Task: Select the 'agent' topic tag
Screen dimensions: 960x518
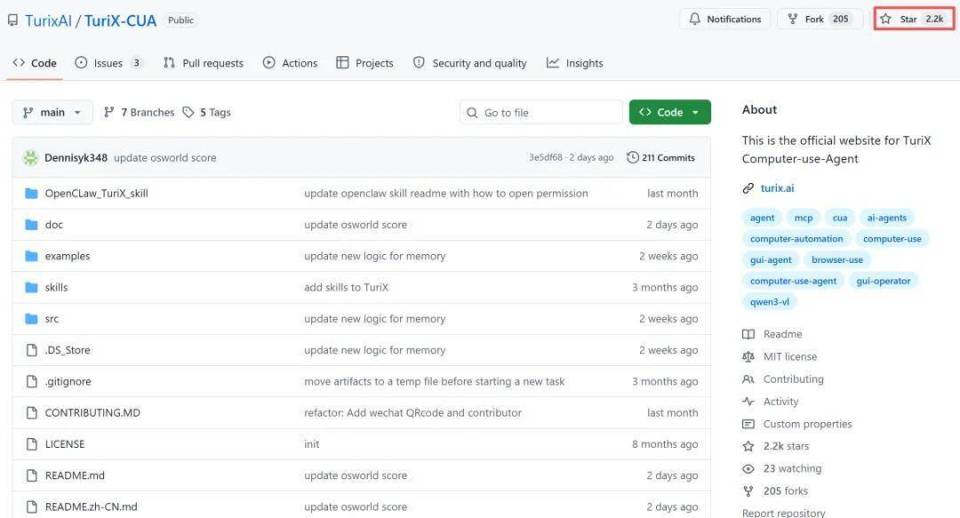Action: tap(762, 217)
